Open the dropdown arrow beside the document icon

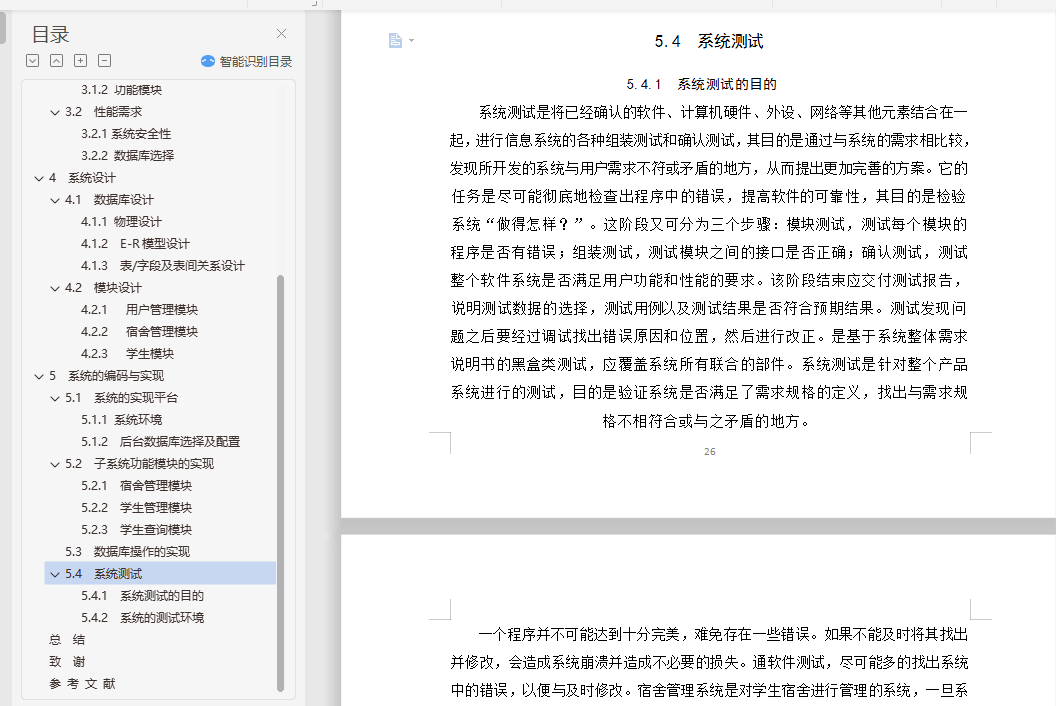411,41
